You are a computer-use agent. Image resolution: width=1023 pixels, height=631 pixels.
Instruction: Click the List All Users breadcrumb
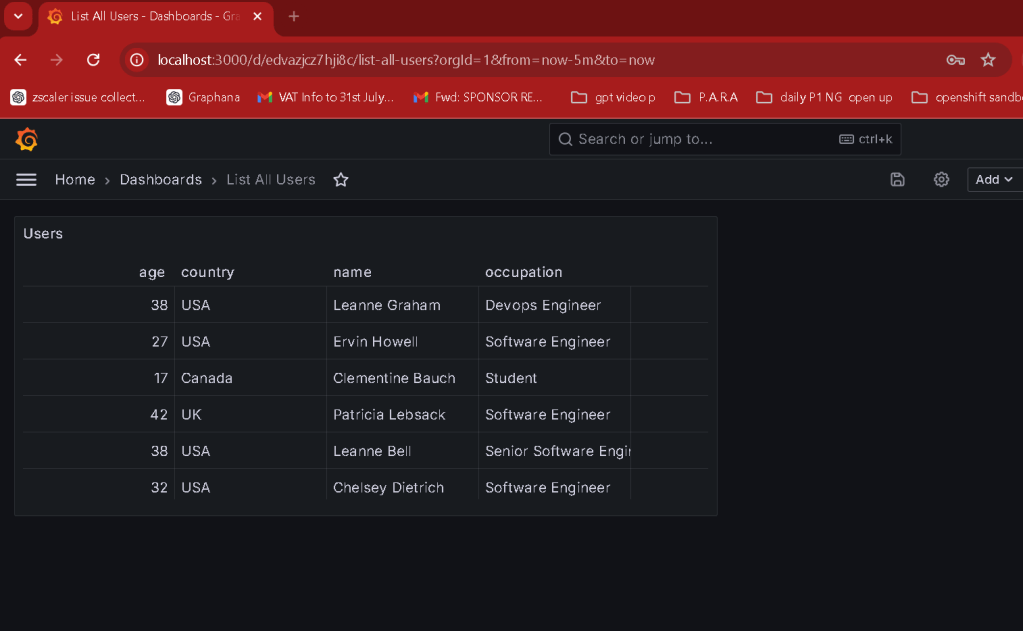(271, 179)
